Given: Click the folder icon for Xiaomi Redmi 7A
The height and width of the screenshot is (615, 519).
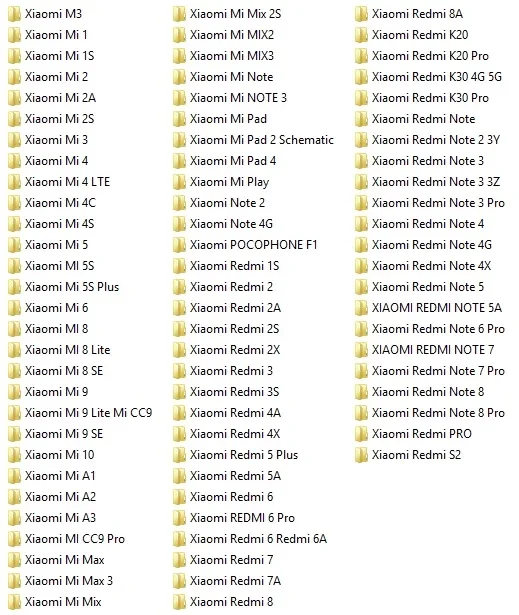Looking at the screenshot, I should [x=179, y=581].
